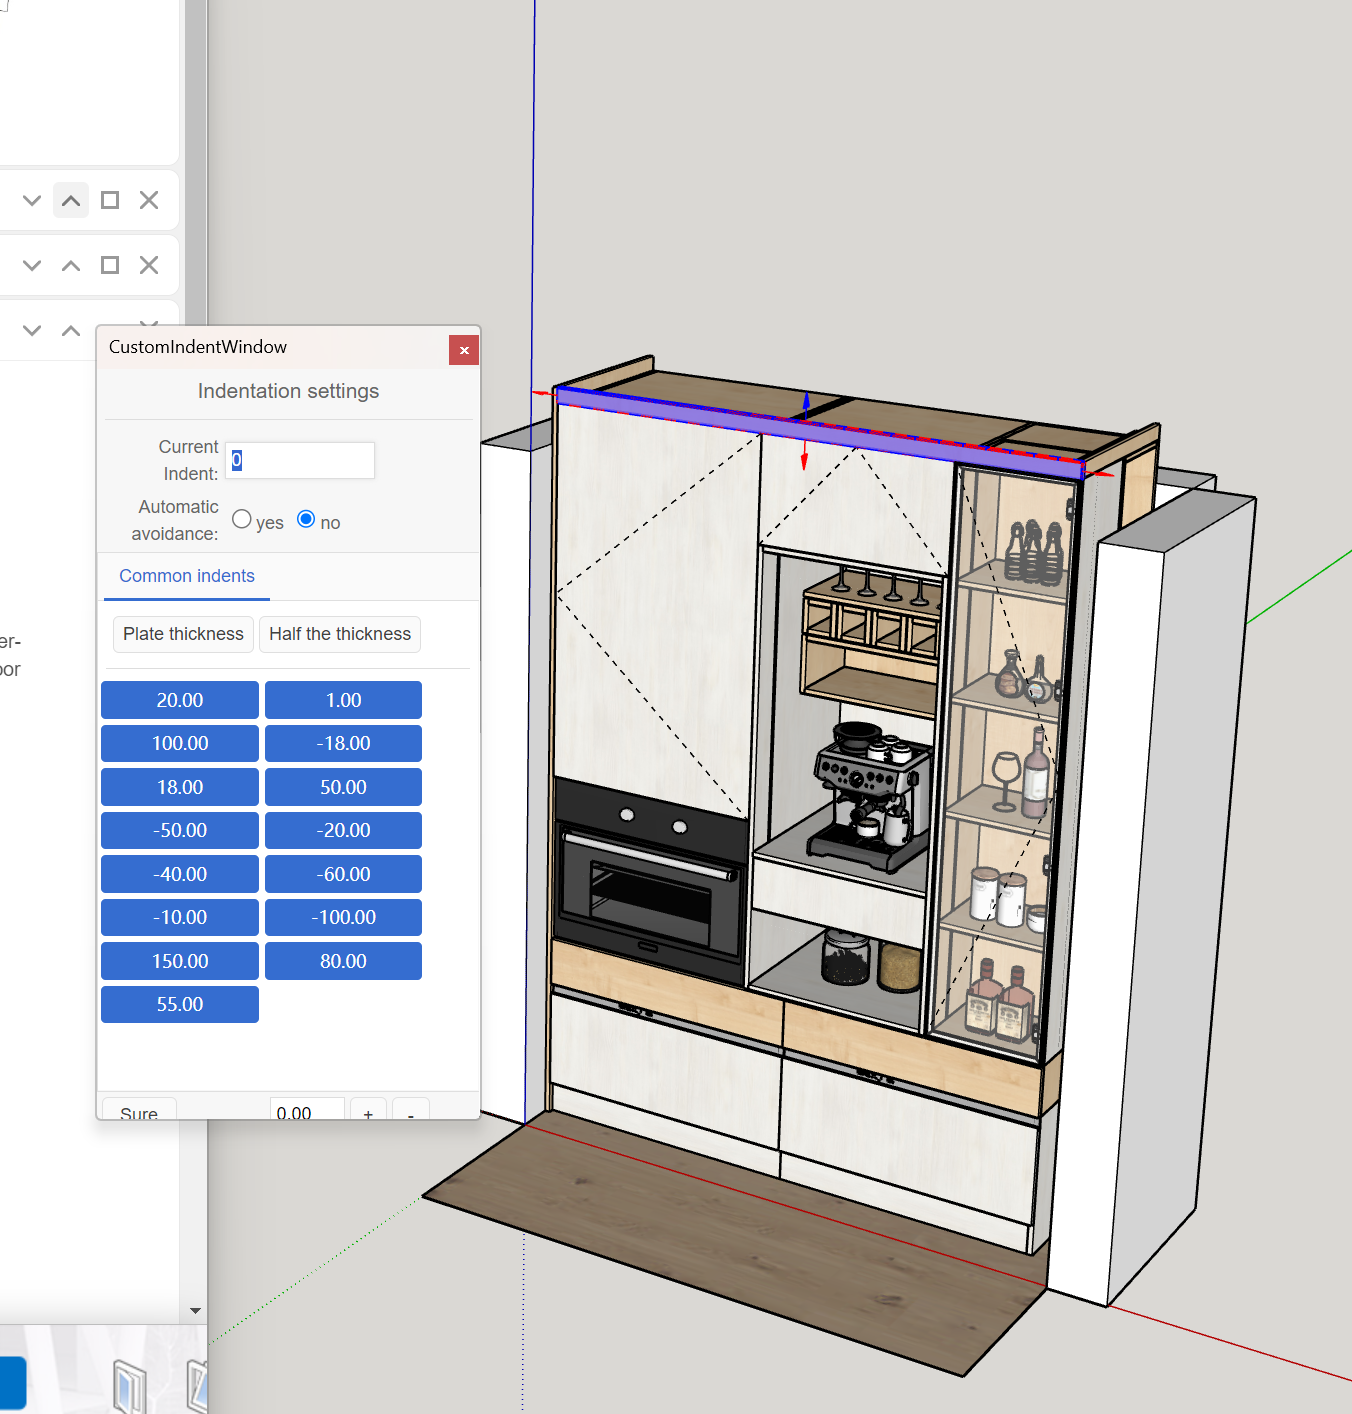Maximize the top-left panel with square icon
Viewport: 1352px width, 1414px height.
109,200
